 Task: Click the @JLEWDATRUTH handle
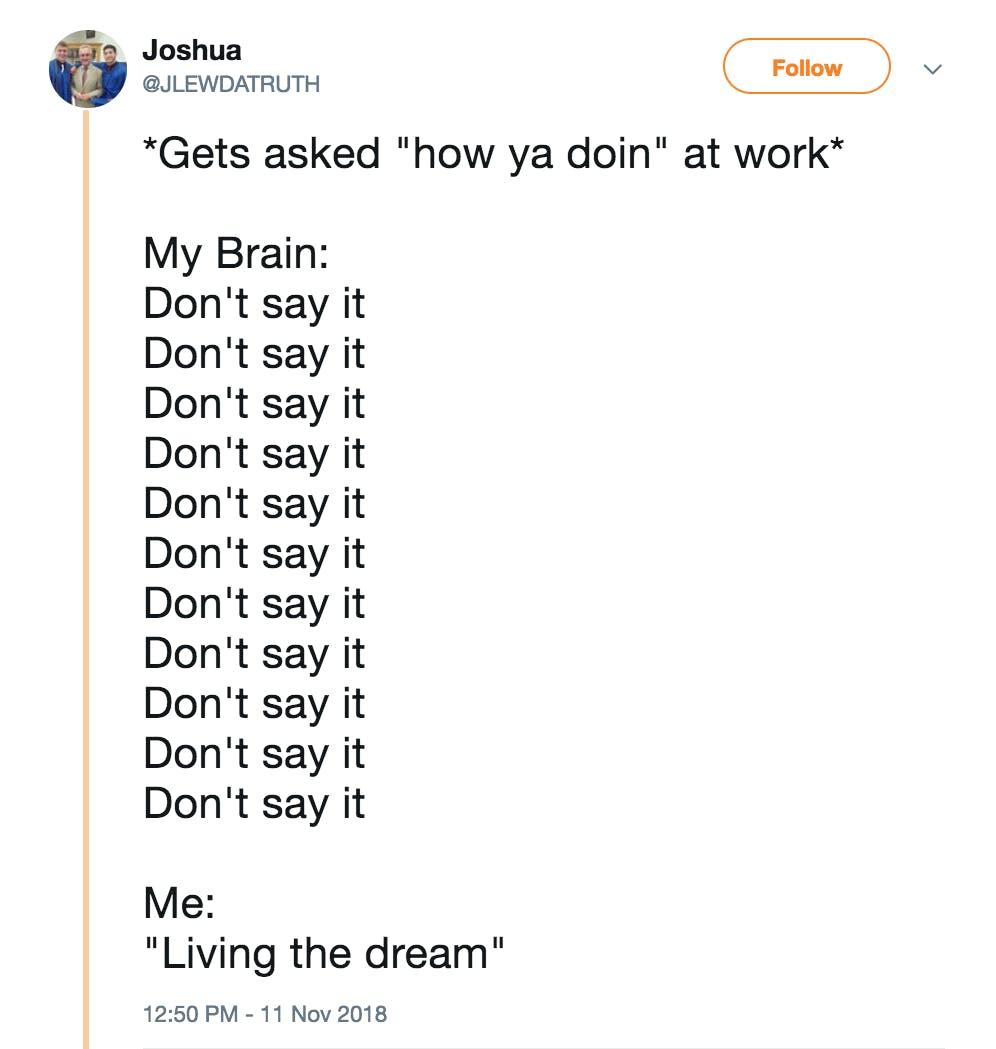[x=232, y=84]
